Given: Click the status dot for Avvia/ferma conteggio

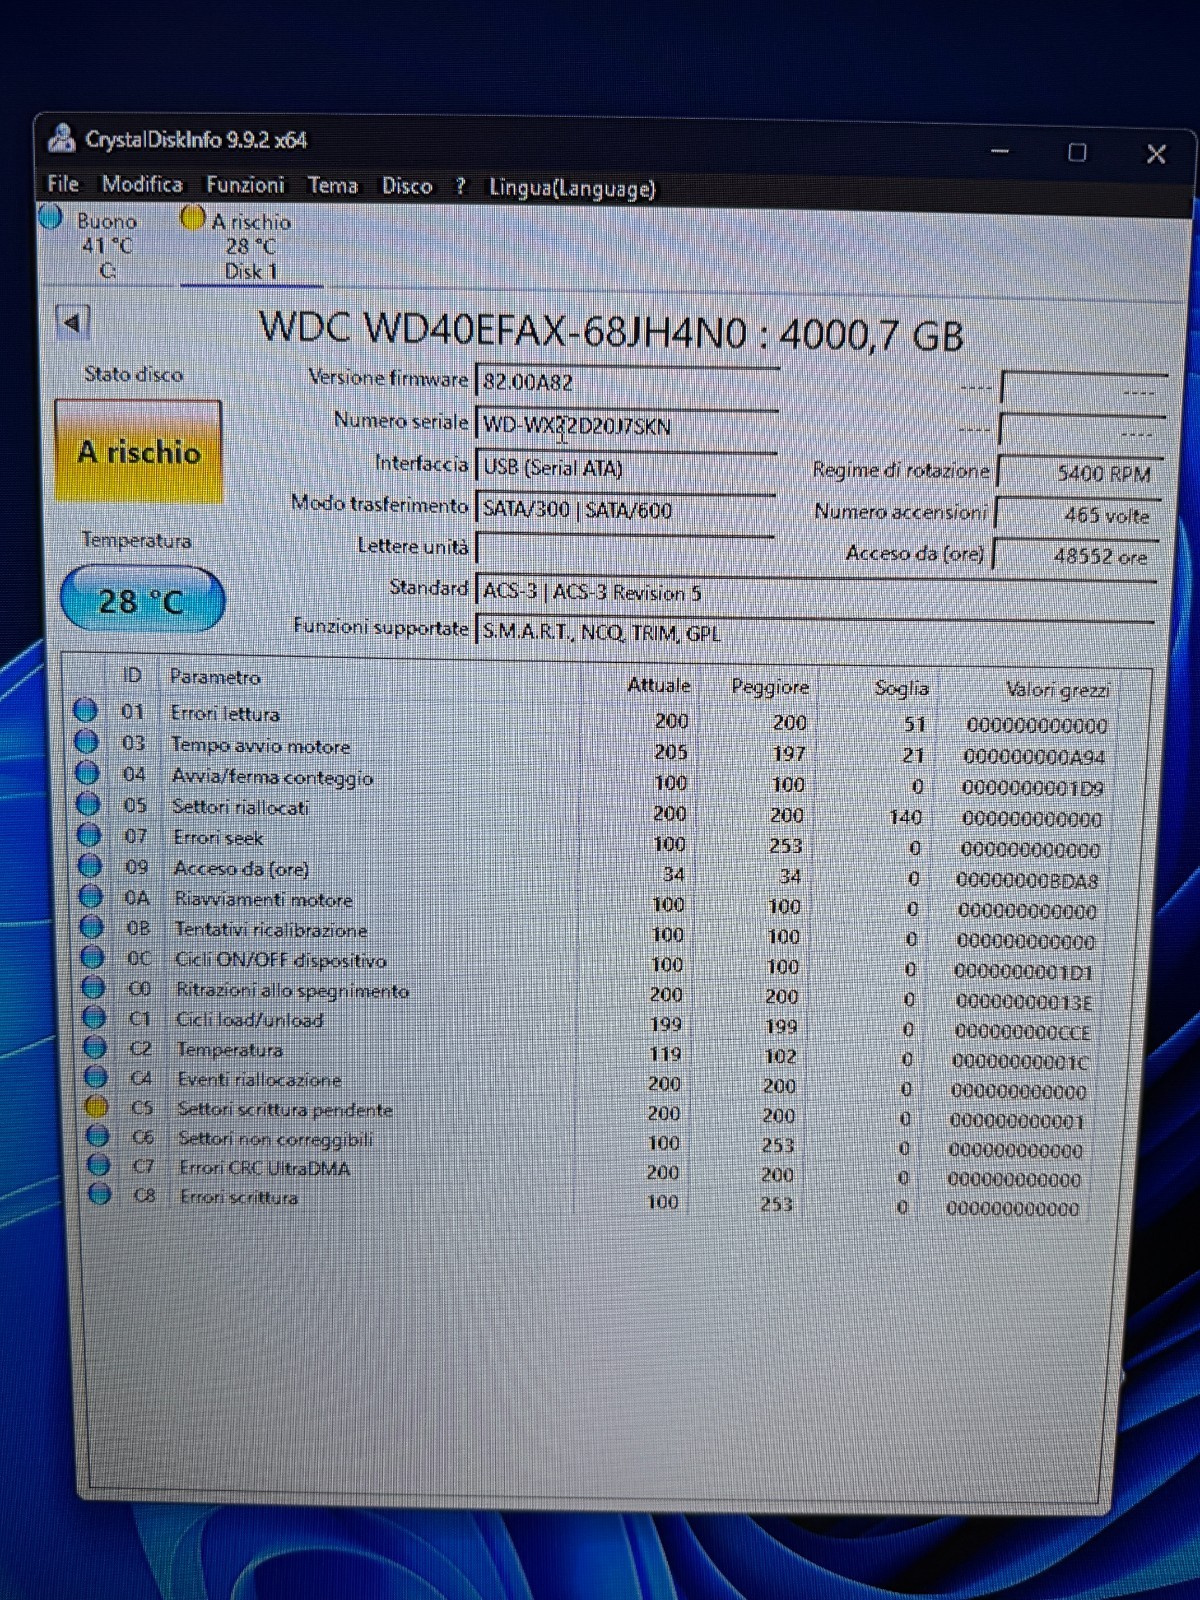Looking at the screenshot, I should (87, 772).
